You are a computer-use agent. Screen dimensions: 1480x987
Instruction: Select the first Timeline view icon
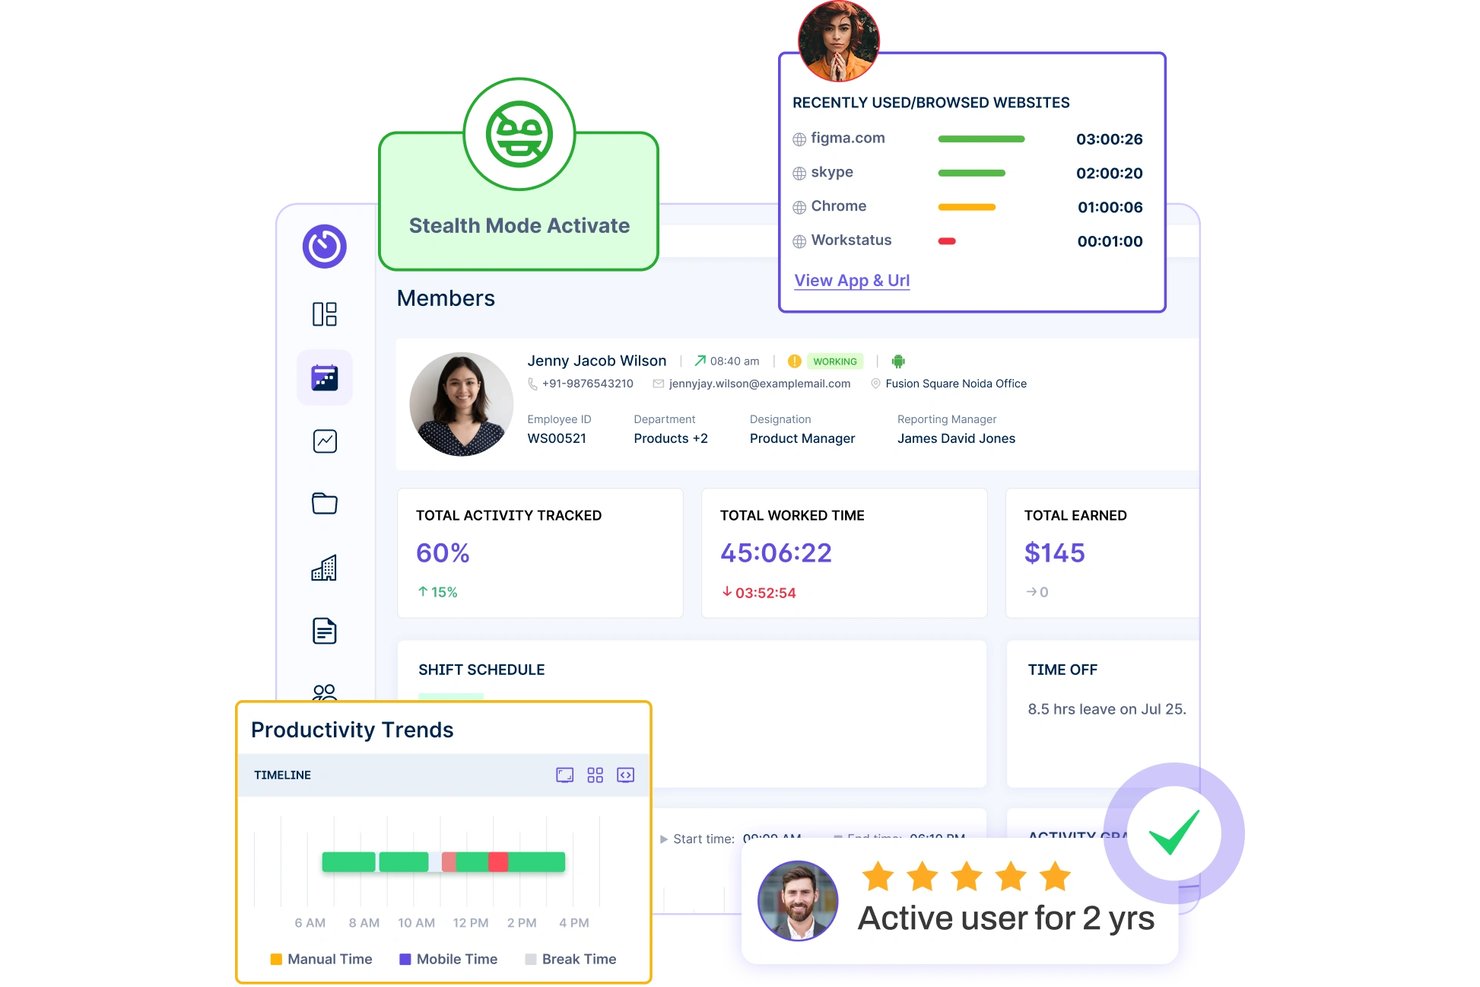565,775
